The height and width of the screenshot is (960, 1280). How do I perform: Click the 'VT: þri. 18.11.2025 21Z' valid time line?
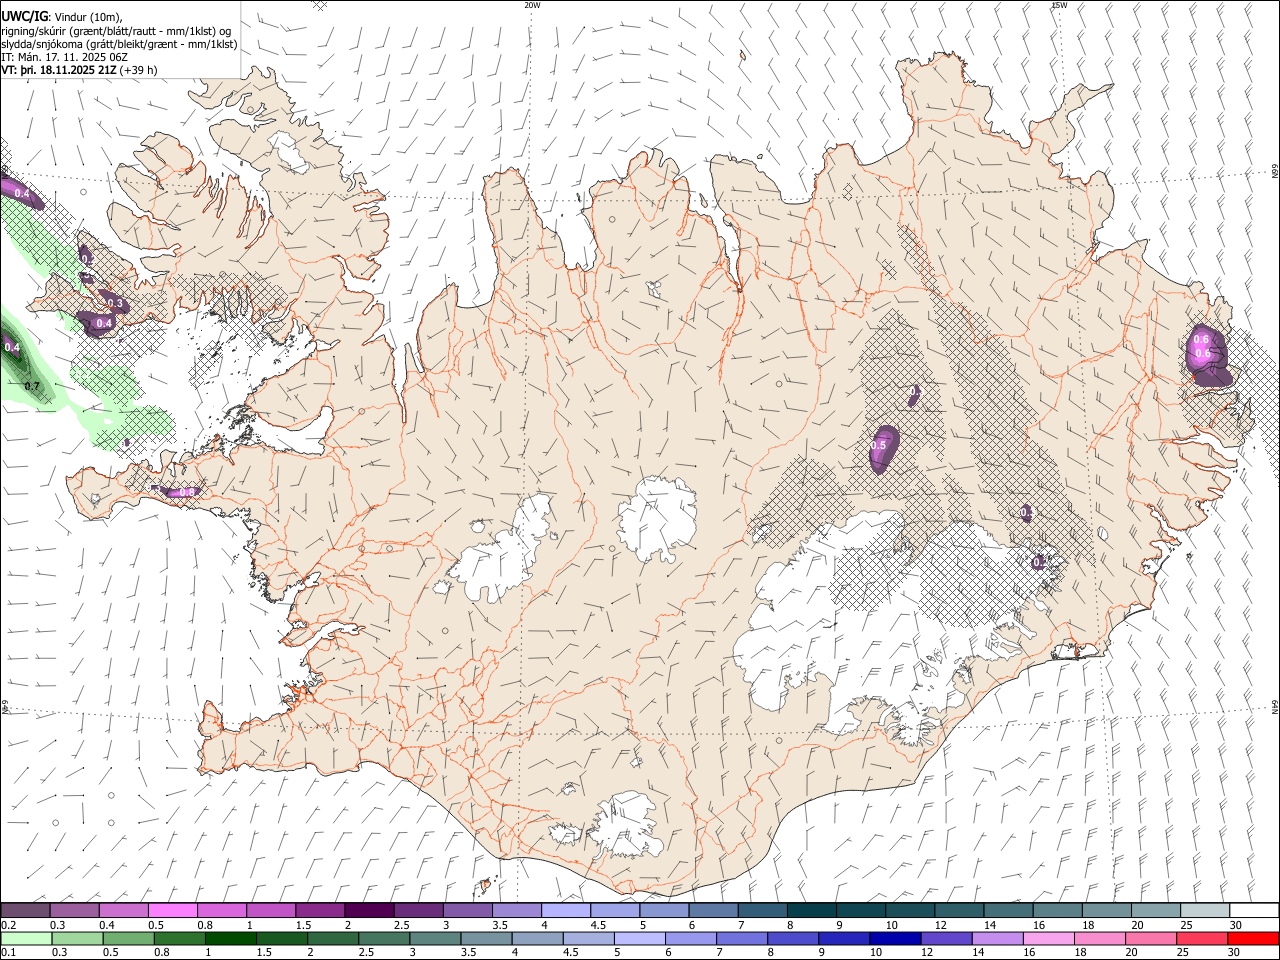click(79, 70)
